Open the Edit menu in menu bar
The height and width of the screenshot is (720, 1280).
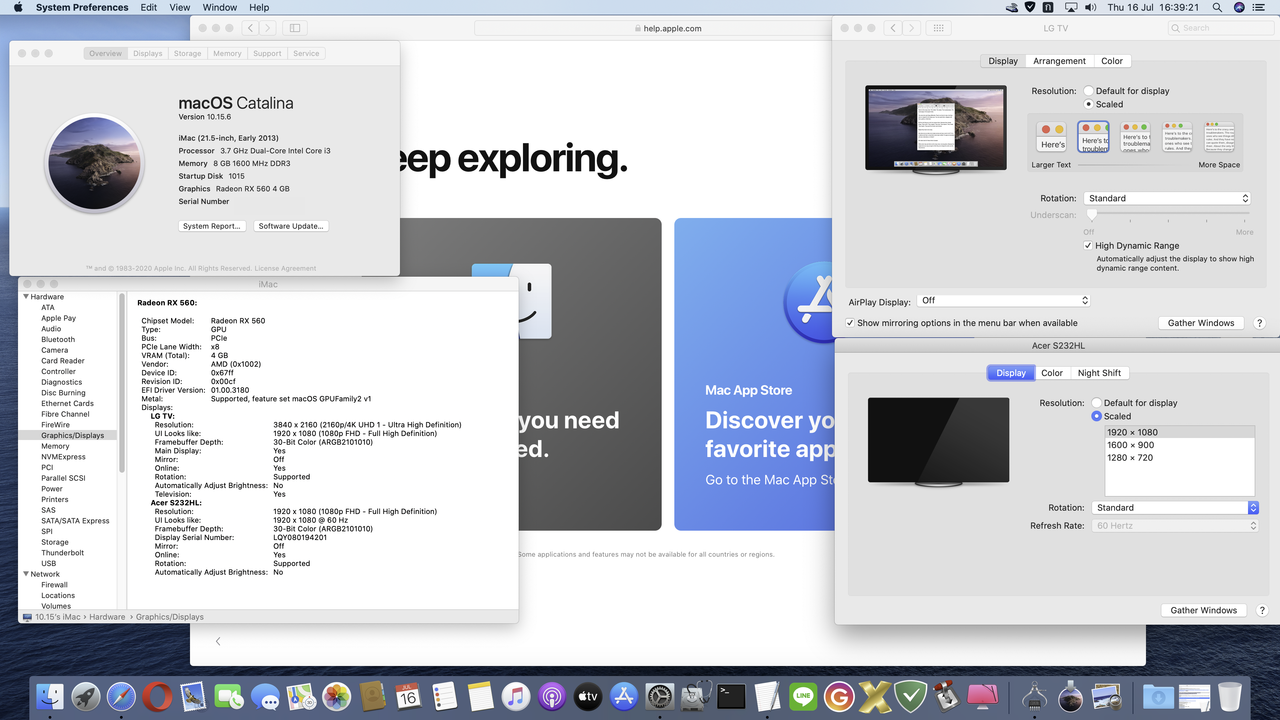tap(149, 7)
